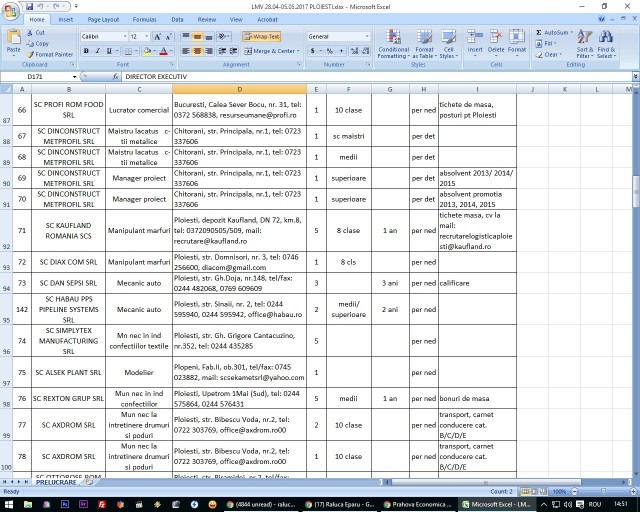Toggle Underline formatting
The height and width of the screenshot is (512, 640).
click(109, 51)
